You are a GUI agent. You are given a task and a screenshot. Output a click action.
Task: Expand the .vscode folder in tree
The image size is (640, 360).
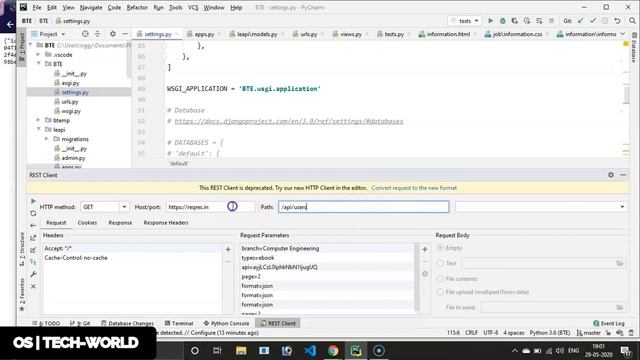38,54
